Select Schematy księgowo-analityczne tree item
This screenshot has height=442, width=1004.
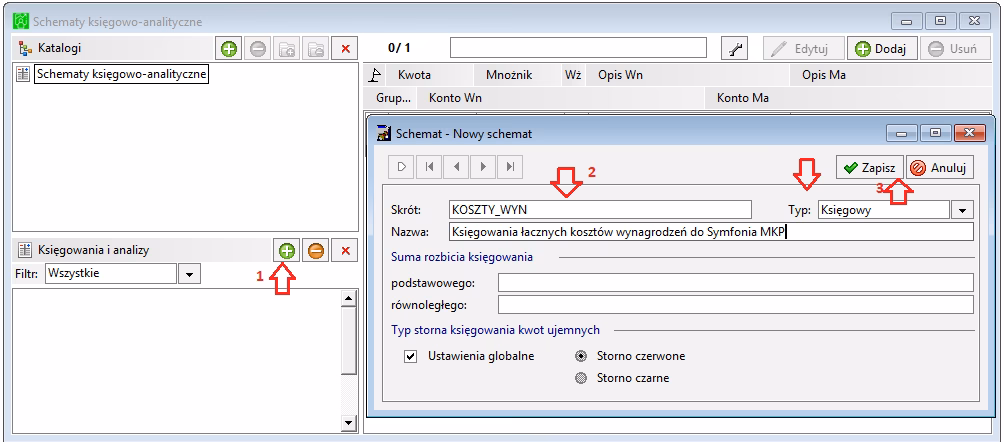(121, 73)
